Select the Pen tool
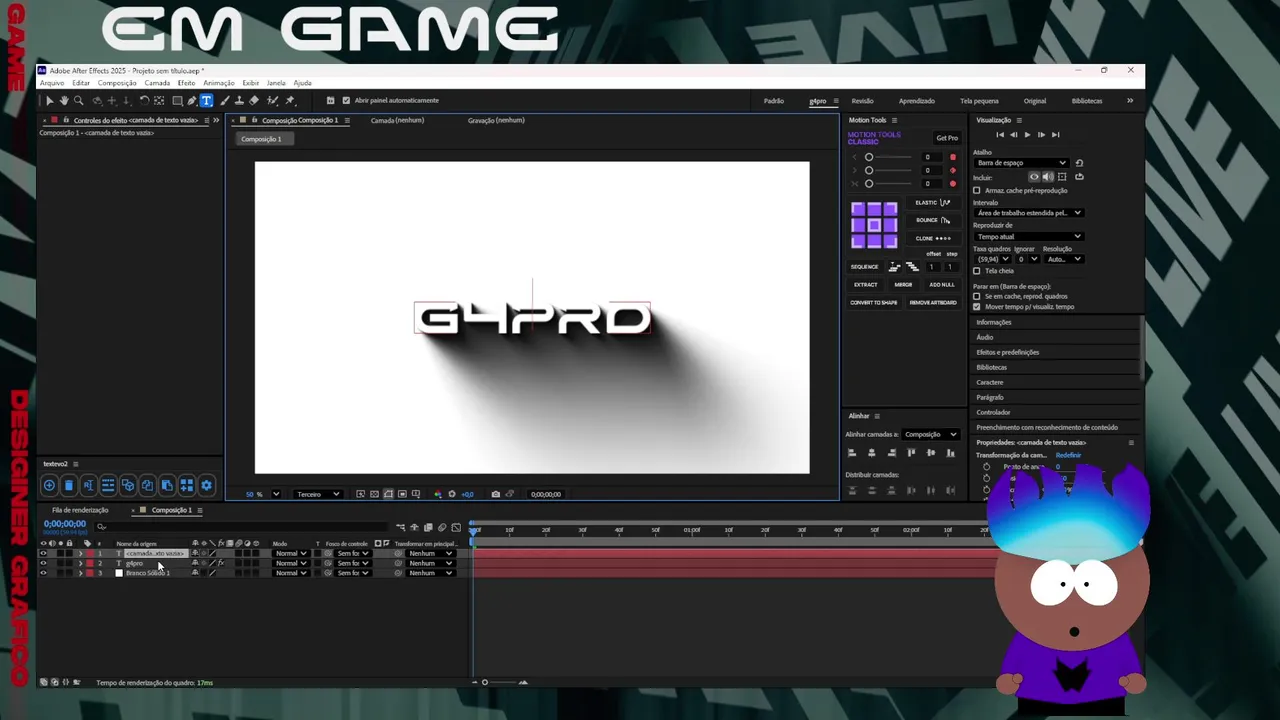The height and width of the screenshot is (720, 1280). coord(192,100)
